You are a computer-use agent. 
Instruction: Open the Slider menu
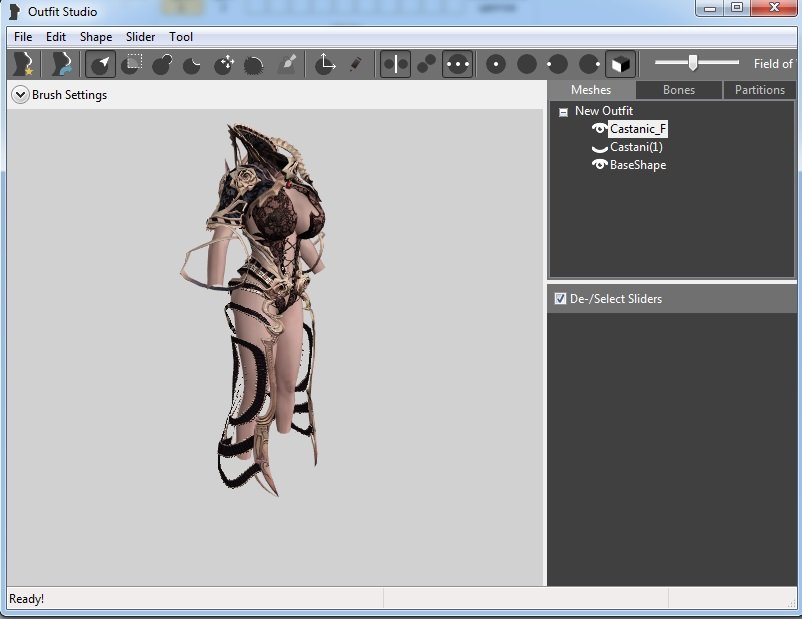click(x=140, y=37)
